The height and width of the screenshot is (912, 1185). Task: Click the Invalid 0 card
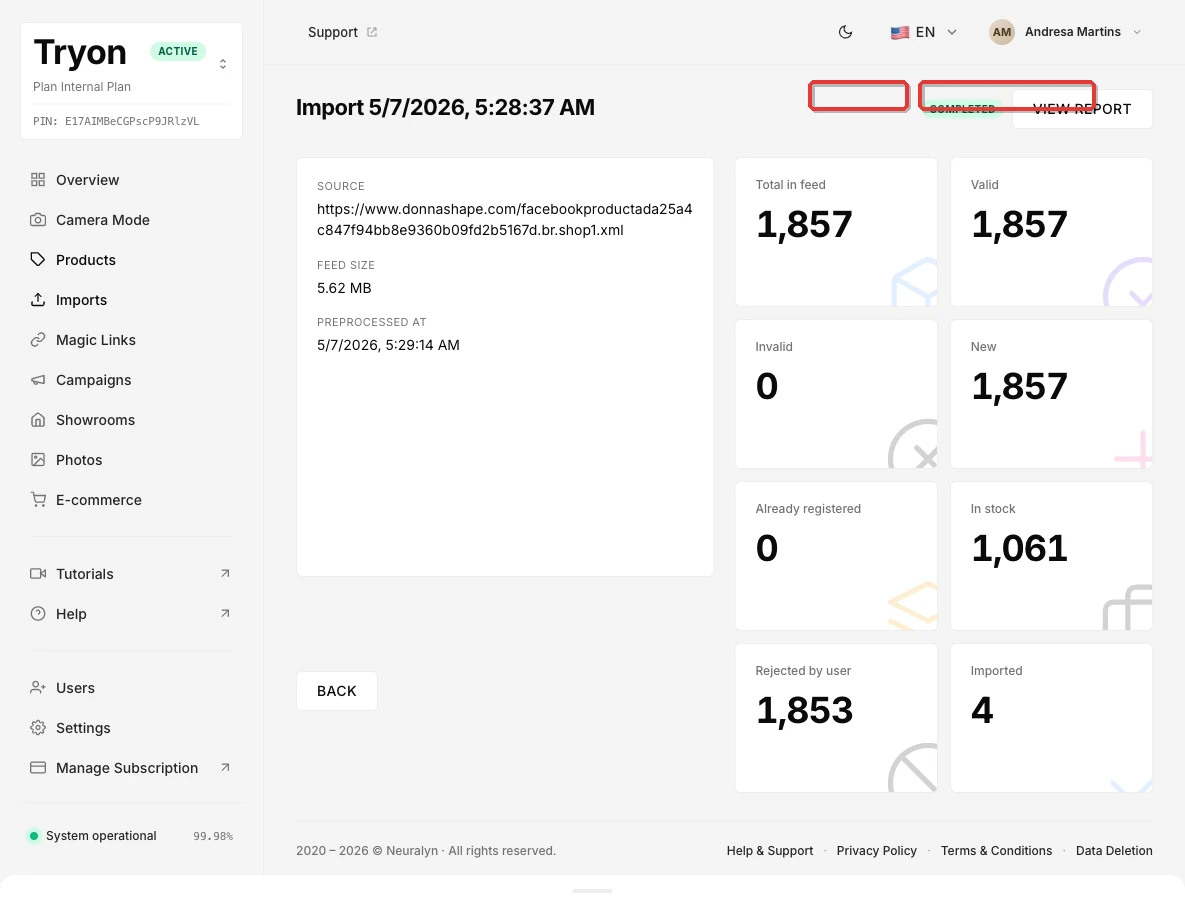point(836,394)
